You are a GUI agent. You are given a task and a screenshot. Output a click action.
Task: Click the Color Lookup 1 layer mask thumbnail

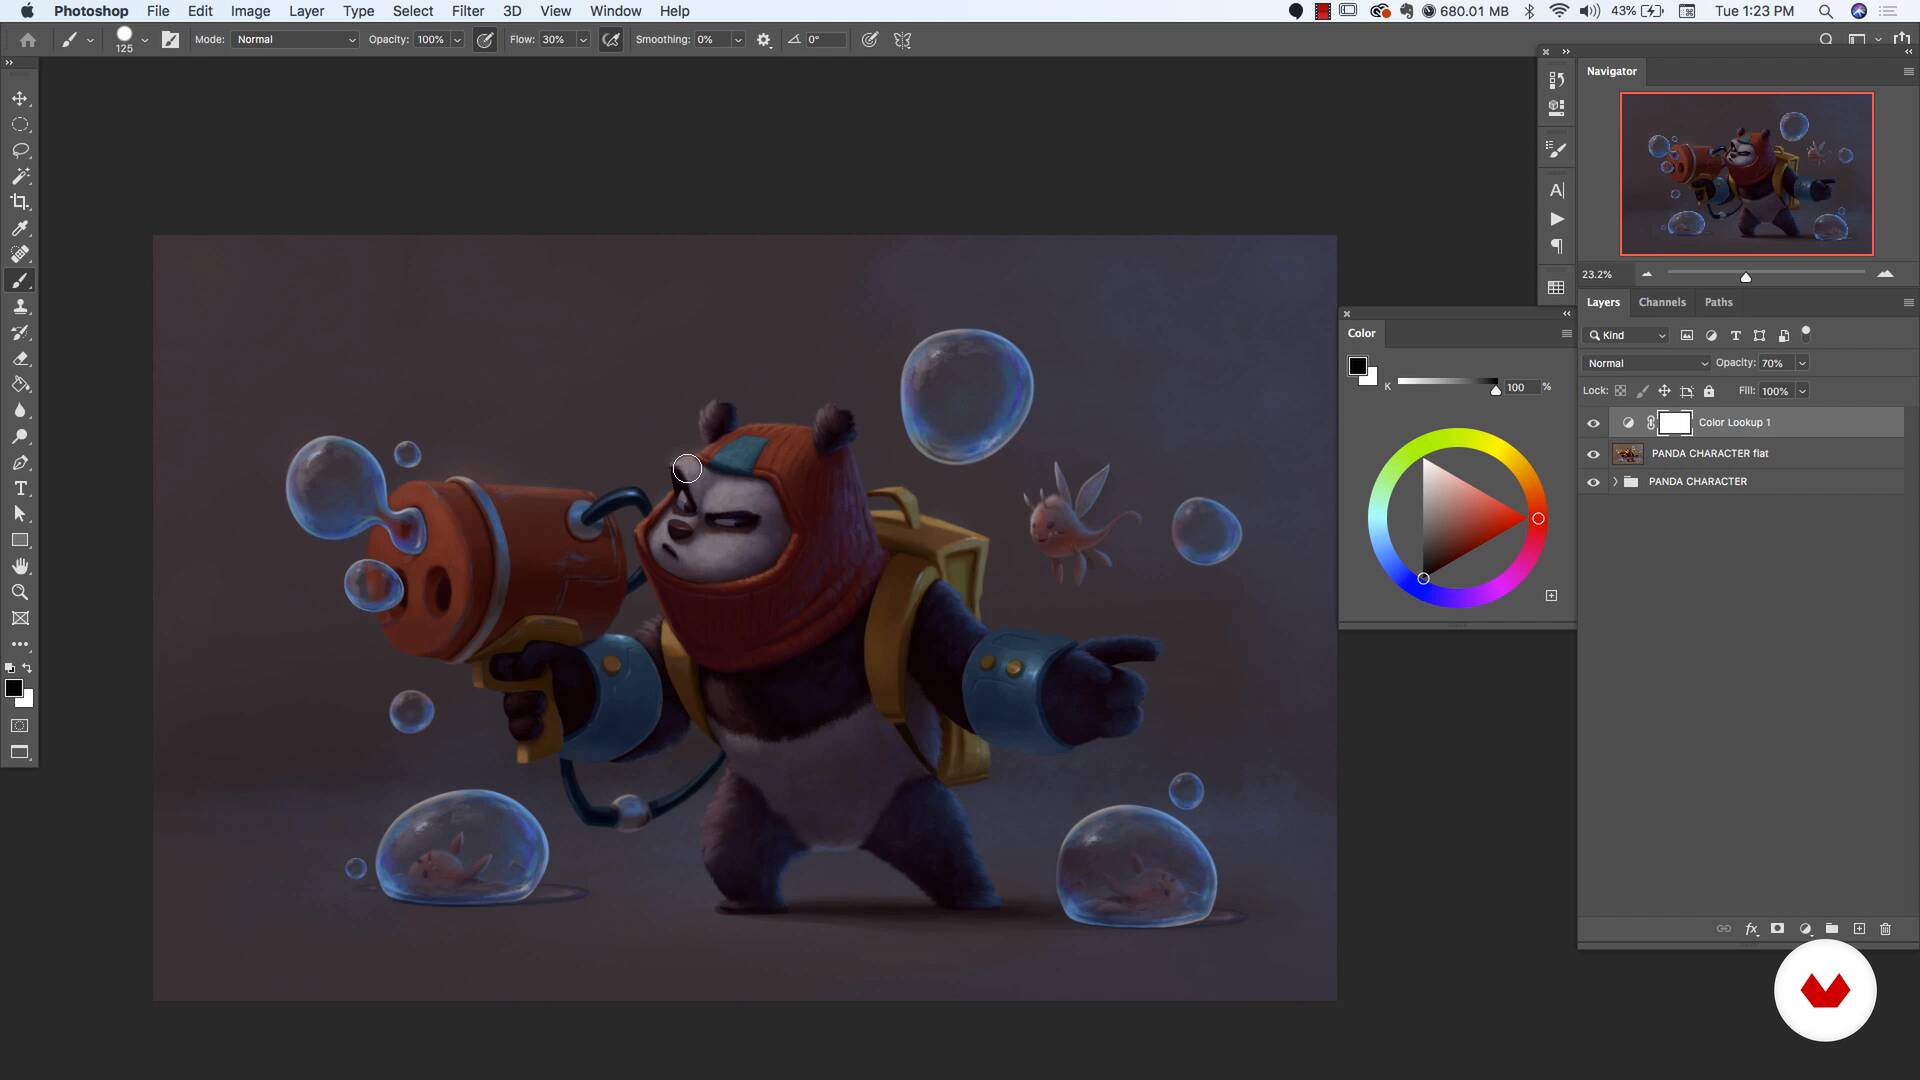(1675, 423)
